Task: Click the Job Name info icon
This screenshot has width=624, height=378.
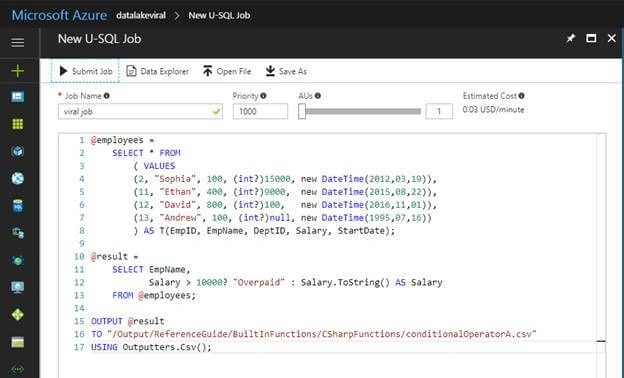Action: 107,96
